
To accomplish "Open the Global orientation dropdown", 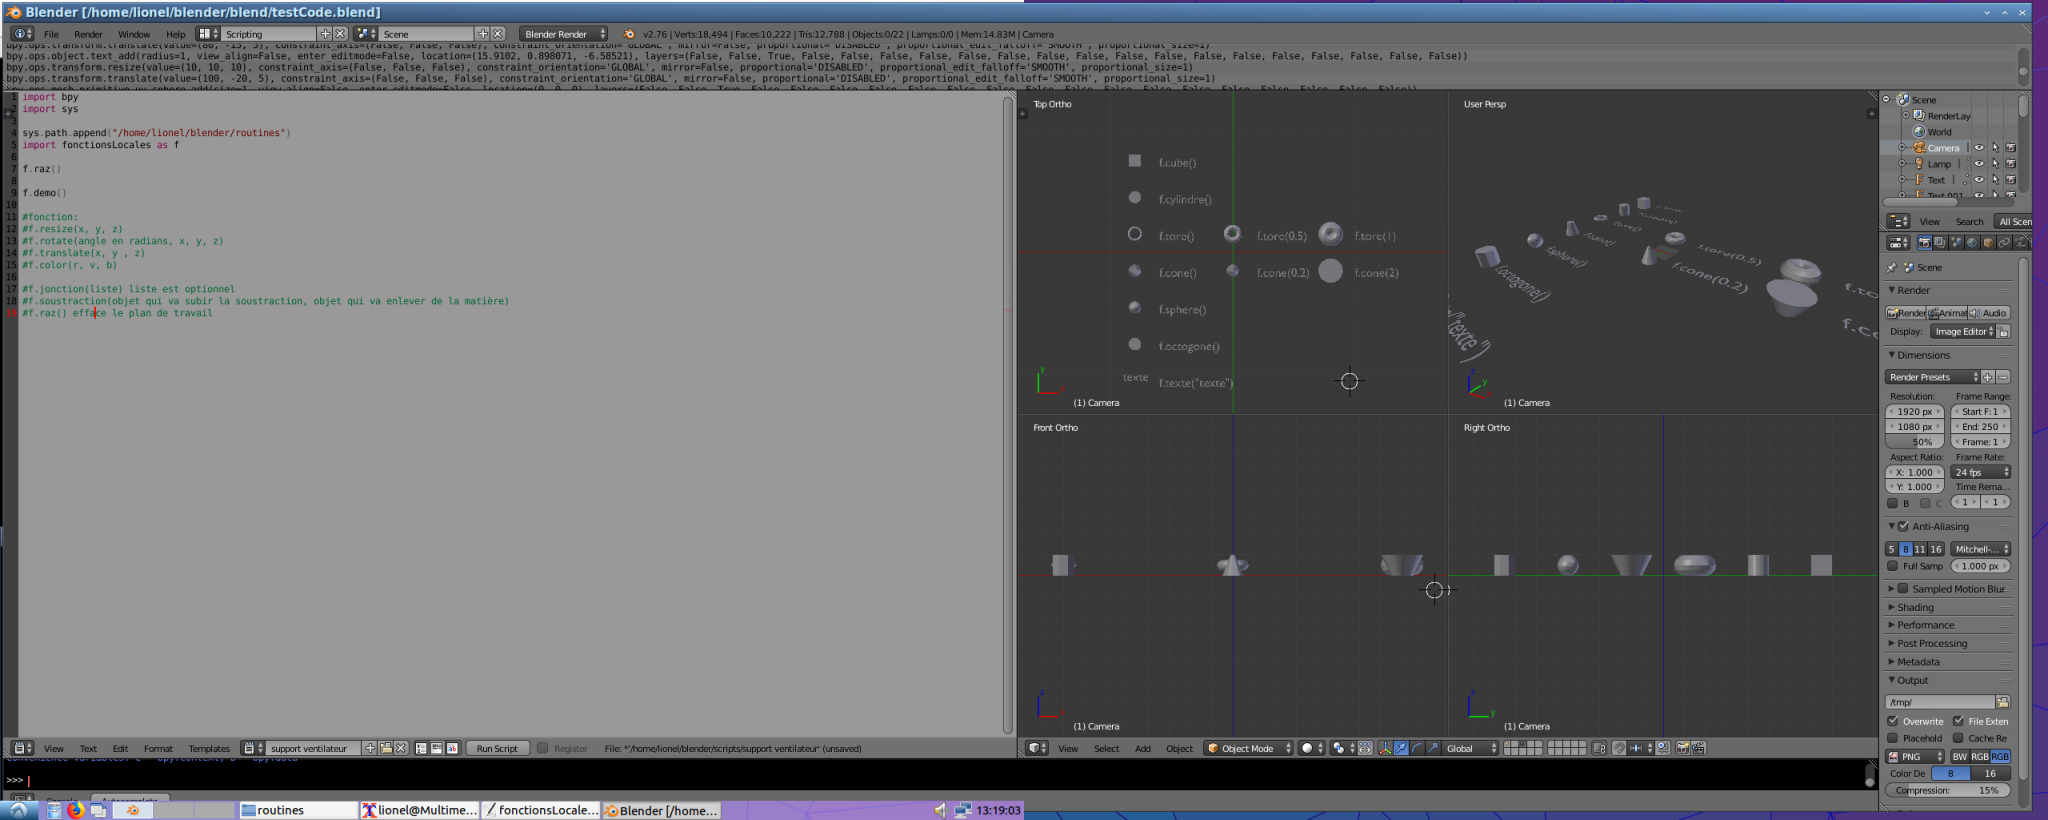I will point(1471,748).
